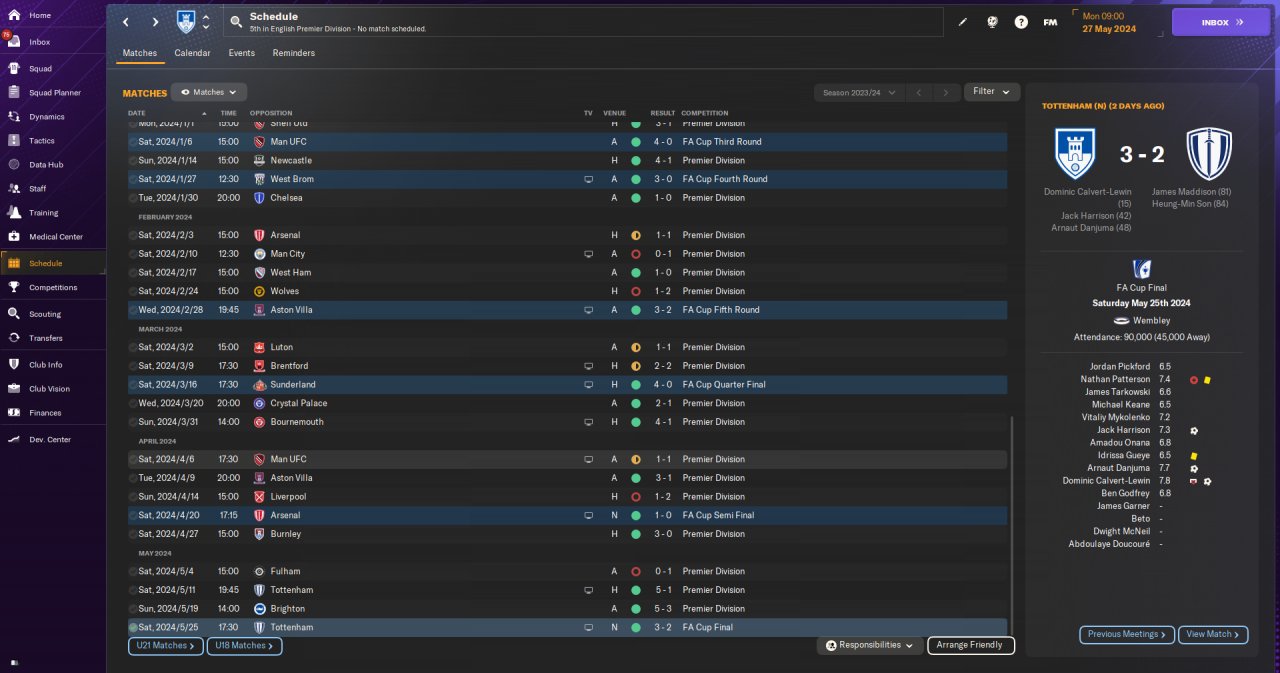Open Squad Planner in sidebar
Image resolution: width=1280 pixels, height=673 pixels.
click(x=55, y=93)
